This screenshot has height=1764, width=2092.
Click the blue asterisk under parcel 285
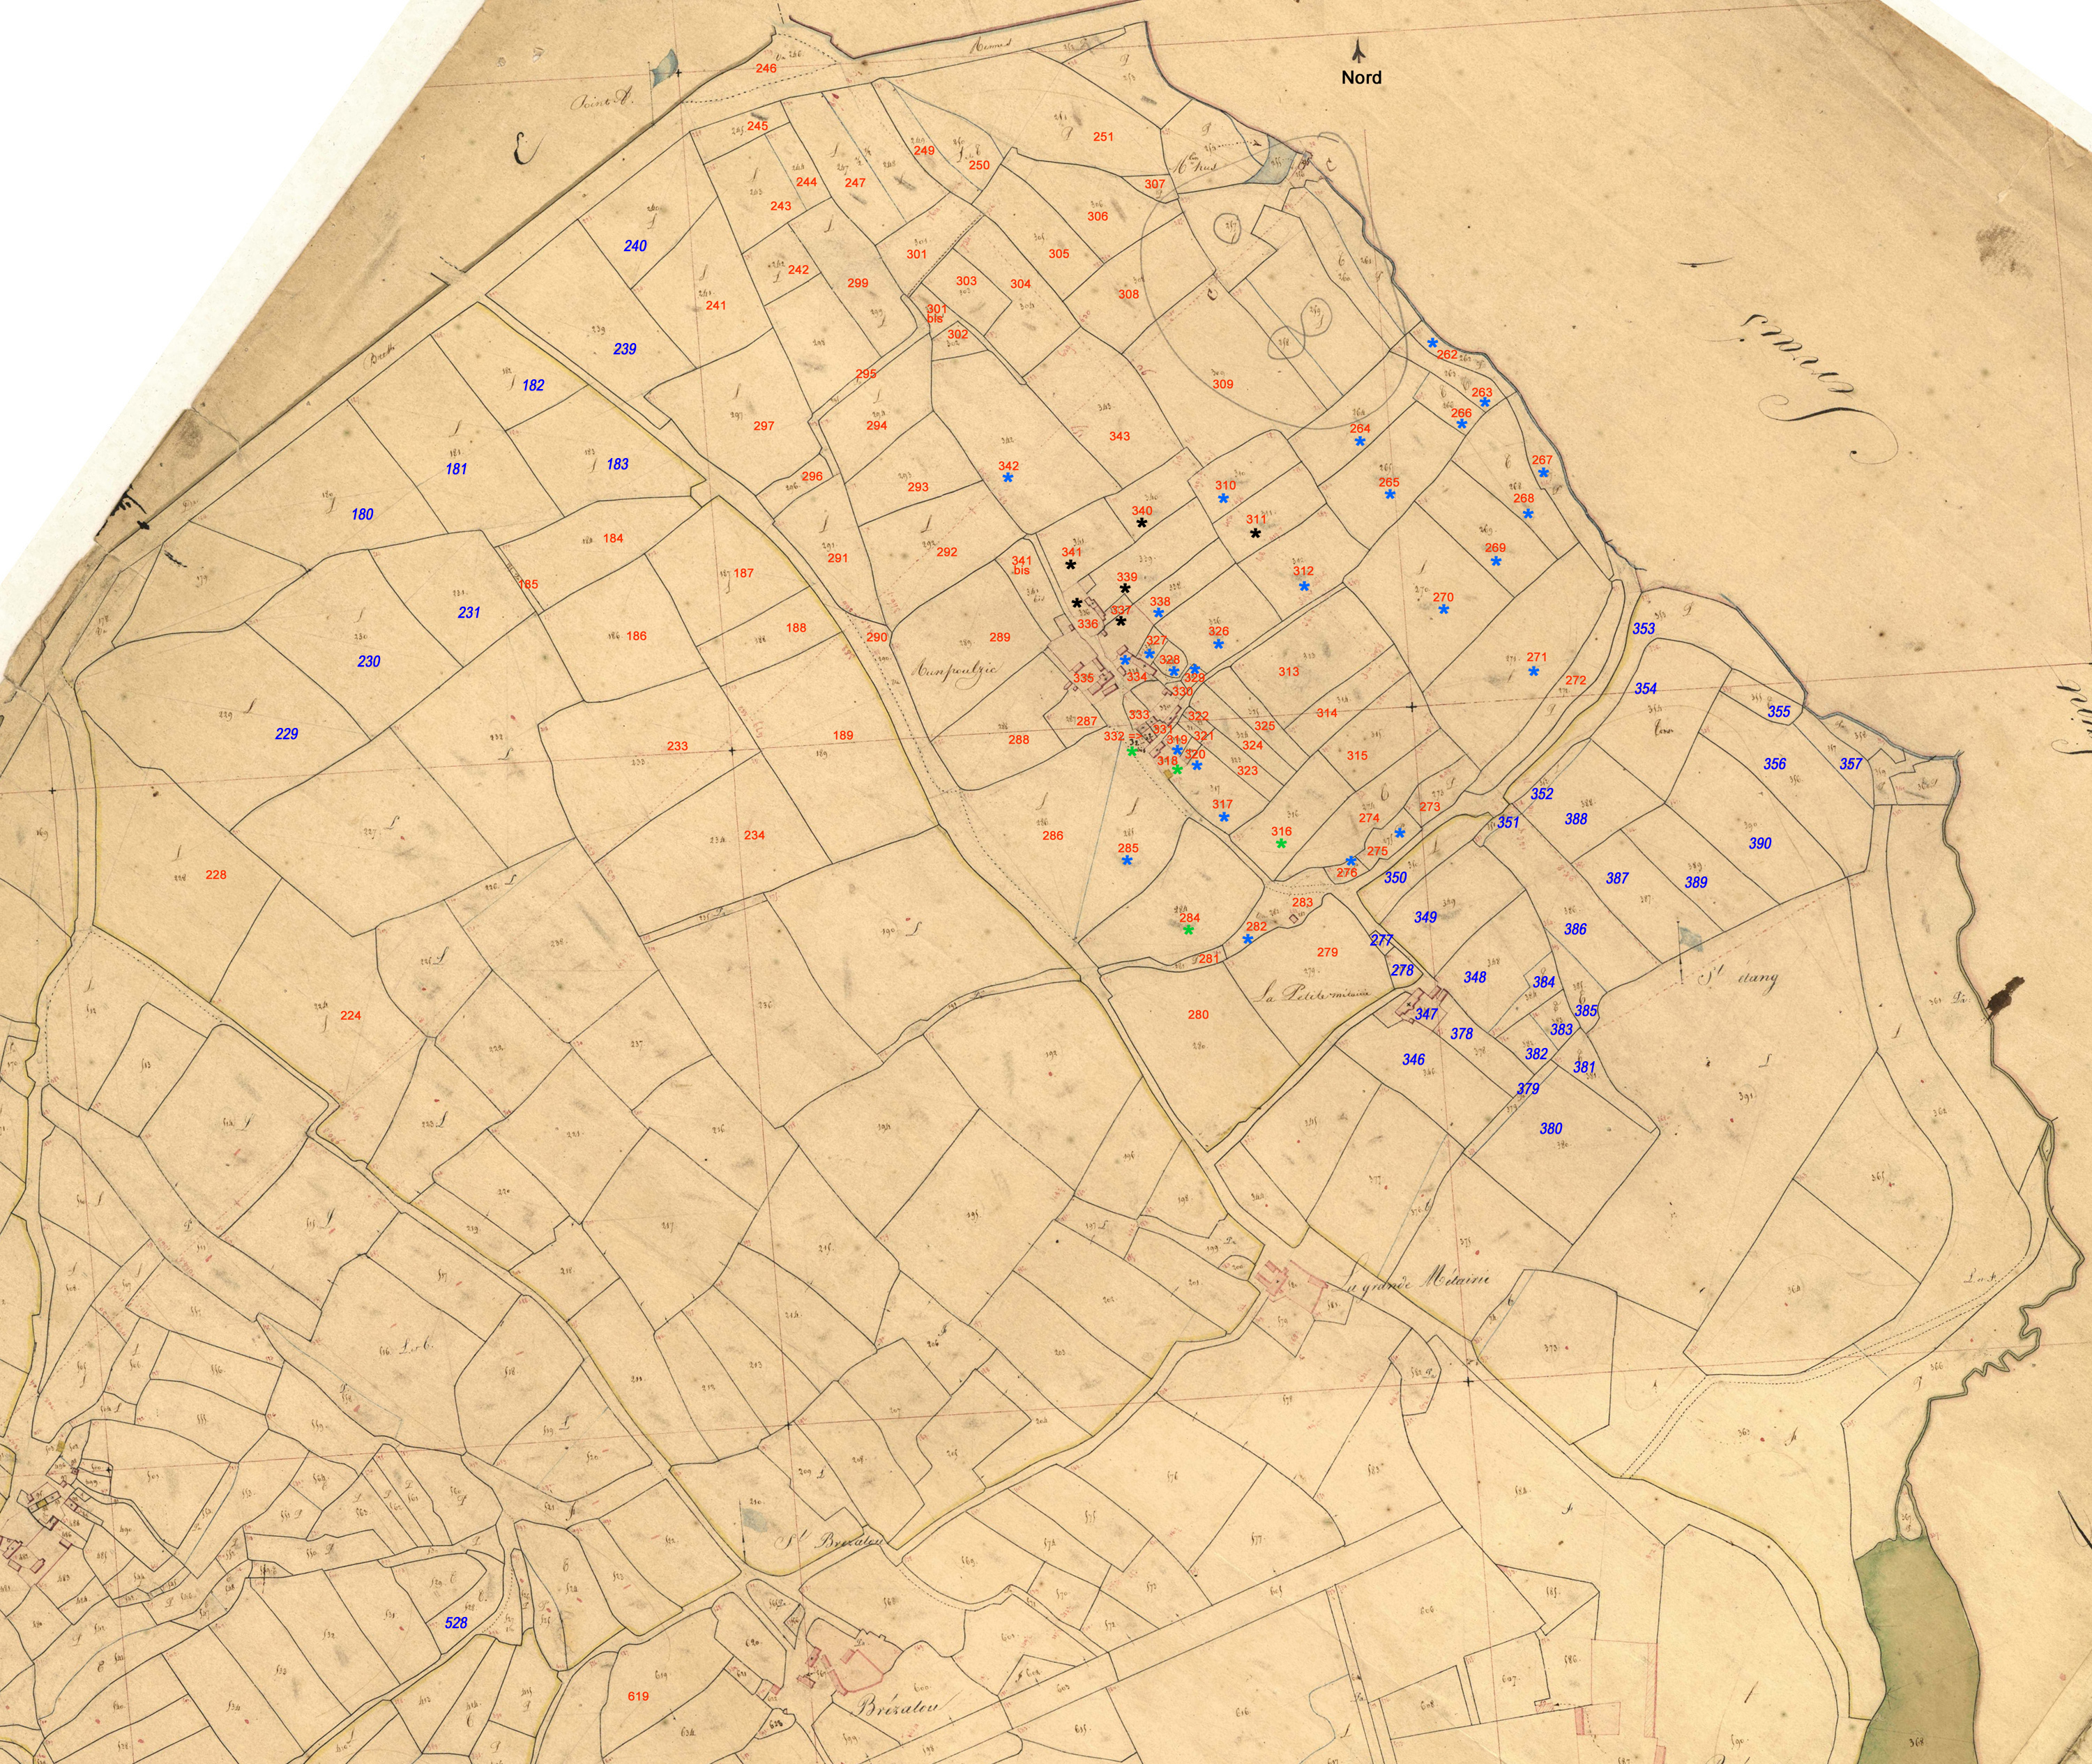coord(1127,861)
